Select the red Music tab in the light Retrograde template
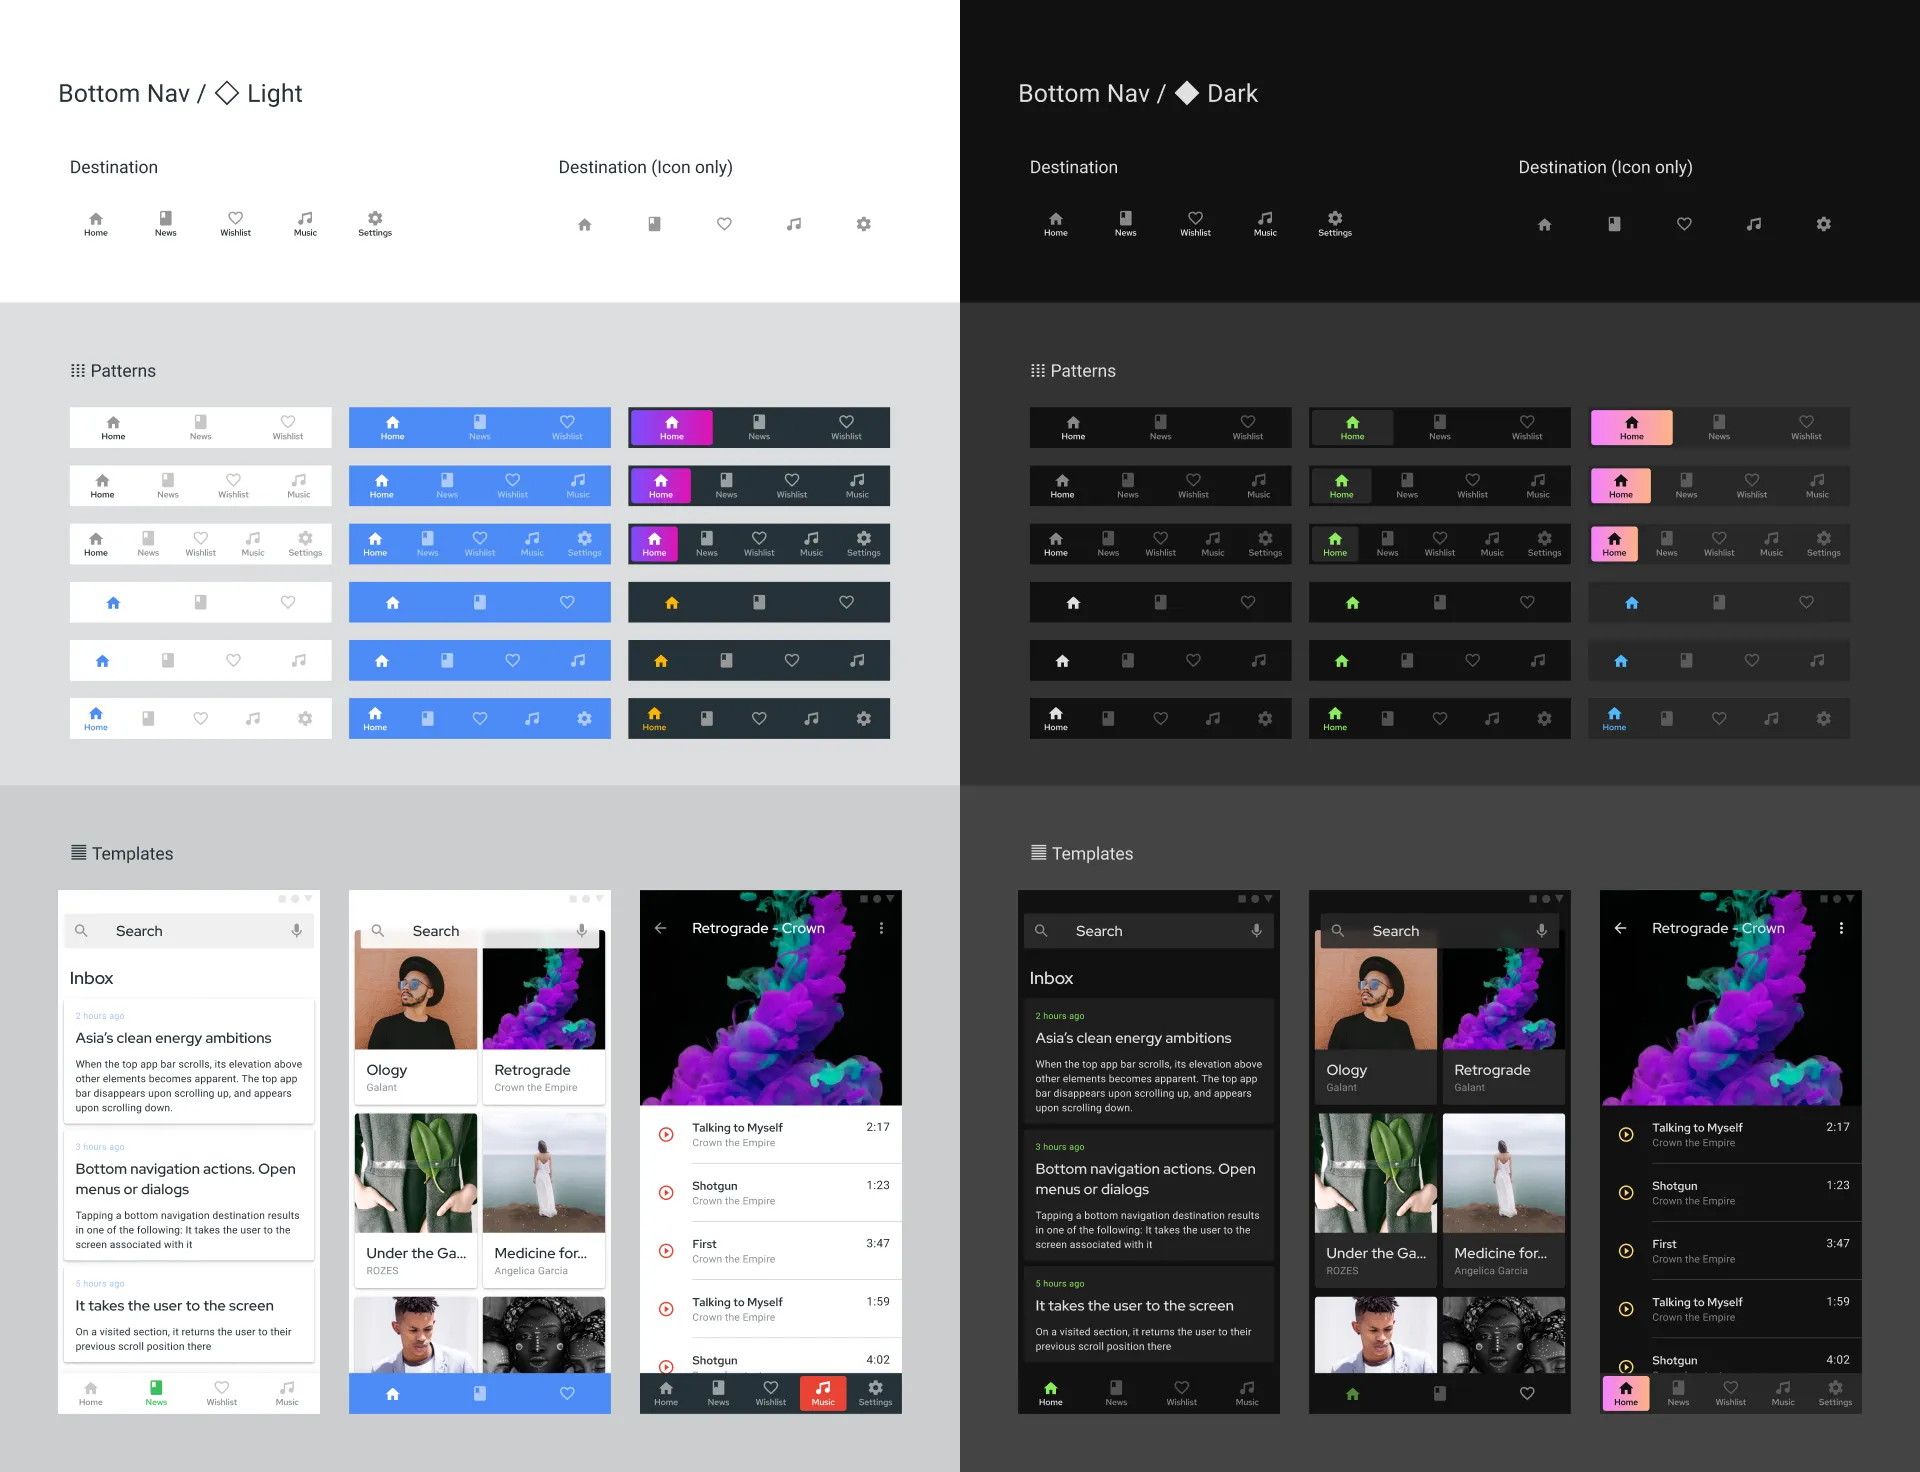The width and height of the screenshot is (1920, 1472). tap(823, 1392)
